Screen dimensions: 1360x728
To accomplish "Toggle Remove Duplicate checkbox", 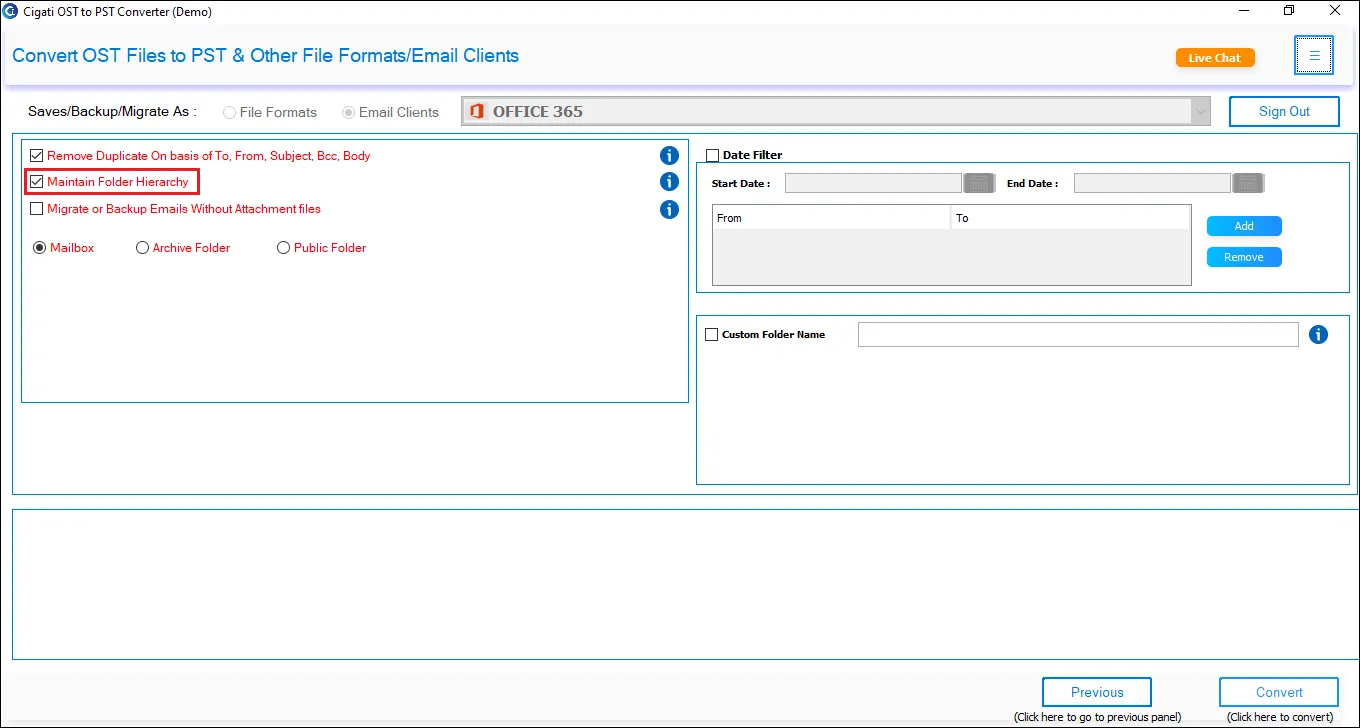I will click(37, 156).
